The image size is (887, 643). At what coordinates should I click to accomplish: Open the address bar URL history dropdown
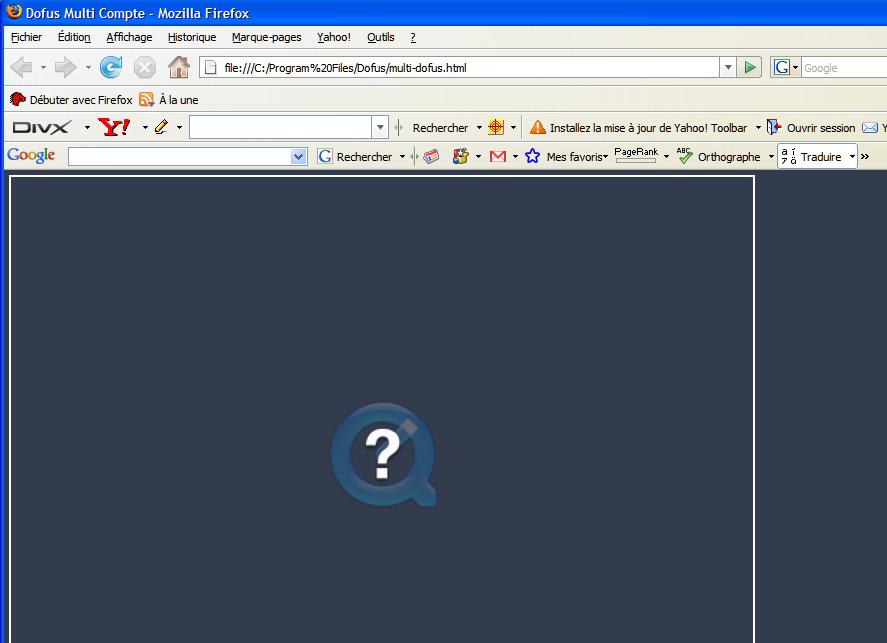(728, 68)
